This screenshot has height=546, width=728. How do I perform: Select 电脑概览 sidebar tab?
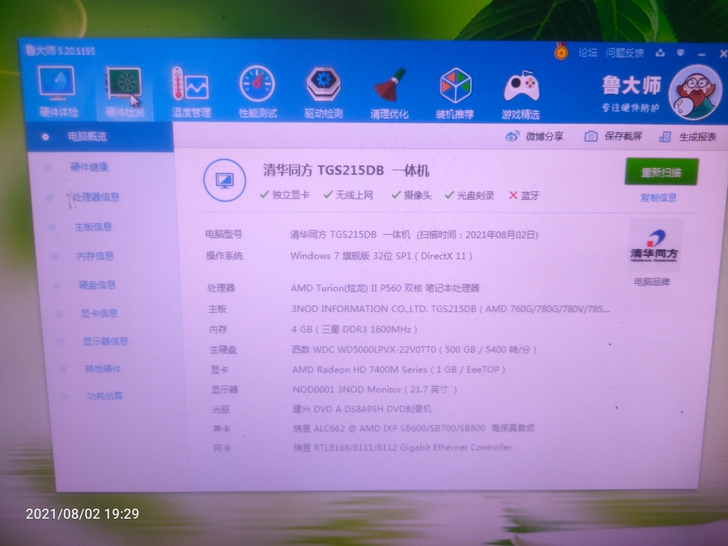click(100, 136)
